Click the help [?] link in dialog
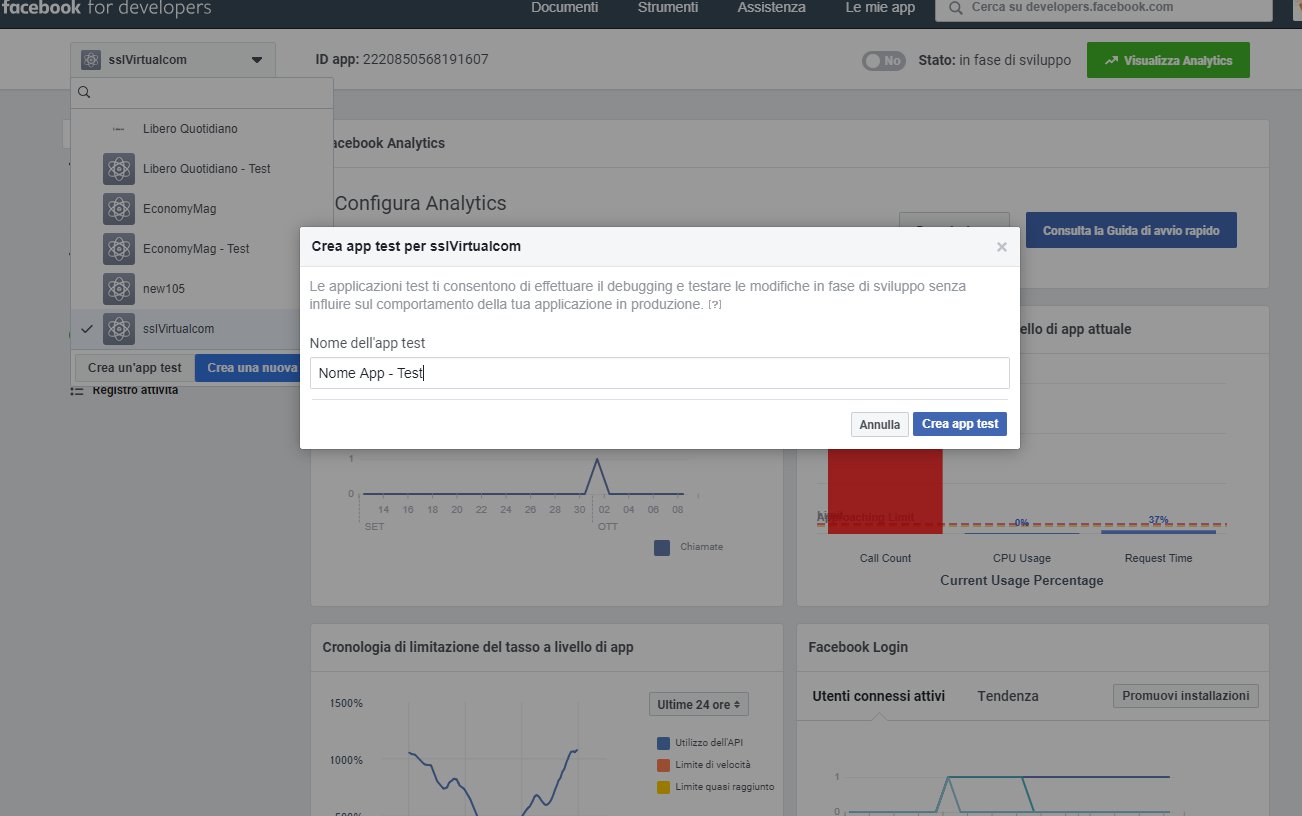 coord(715,304)
